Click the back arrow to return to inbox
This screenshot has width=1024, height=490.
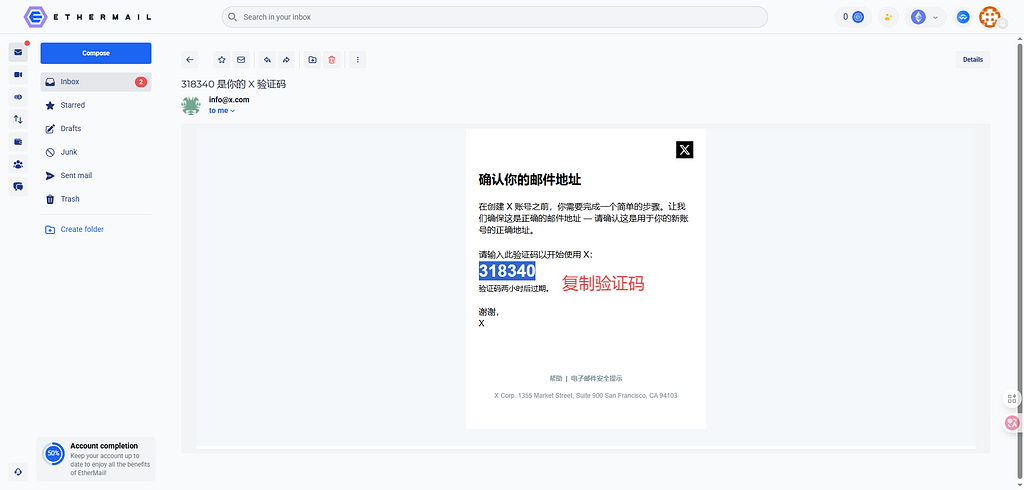[x=190, y=60]
